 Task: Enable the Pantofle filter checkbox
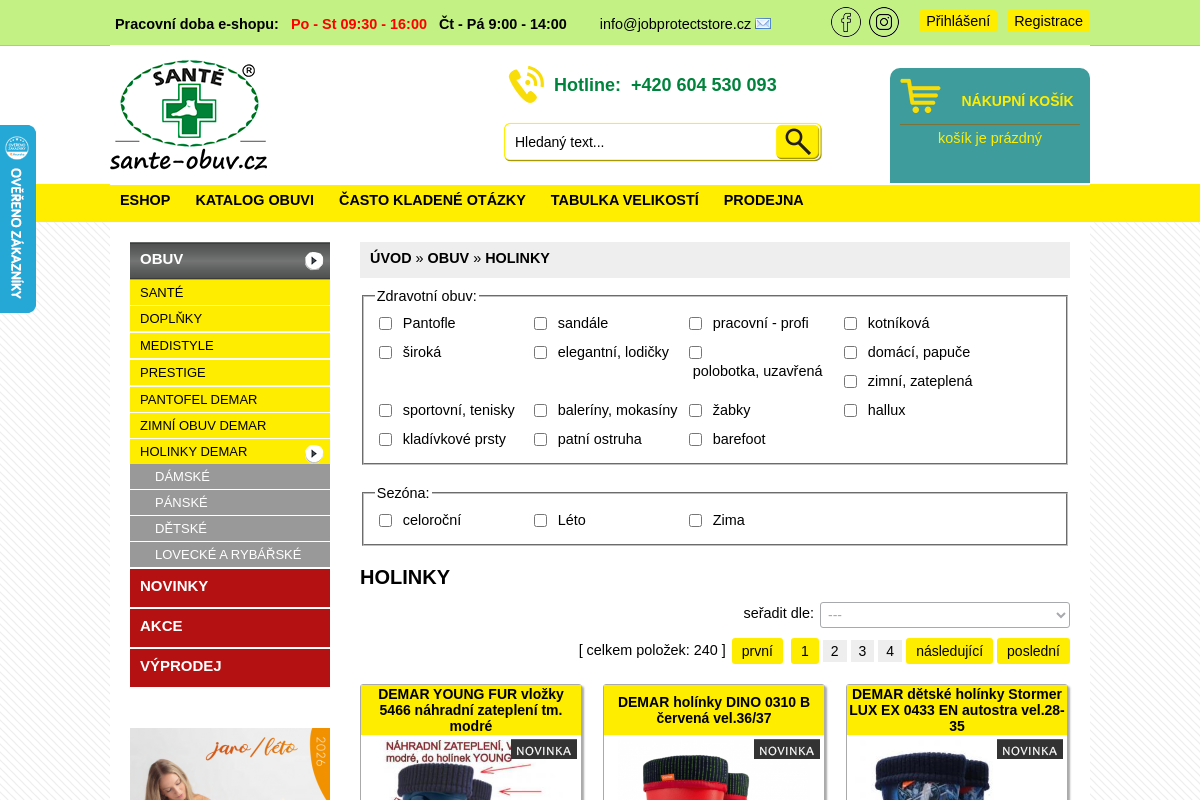point(385,323)
